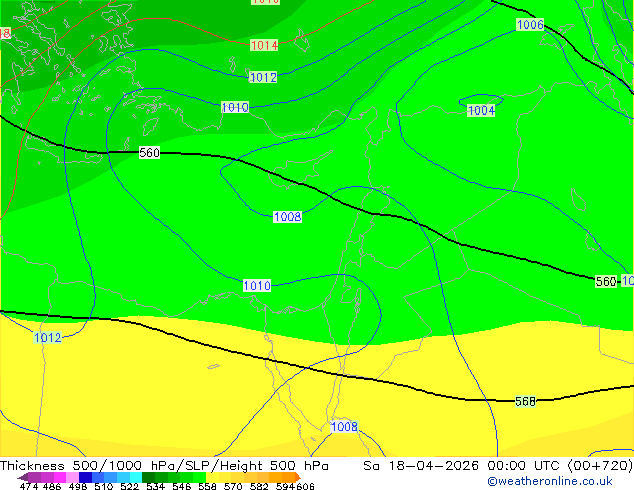The height and width of the screenshot is (490, 634).
Task: Click the 1006 isobar label
Action: (530, 25)
